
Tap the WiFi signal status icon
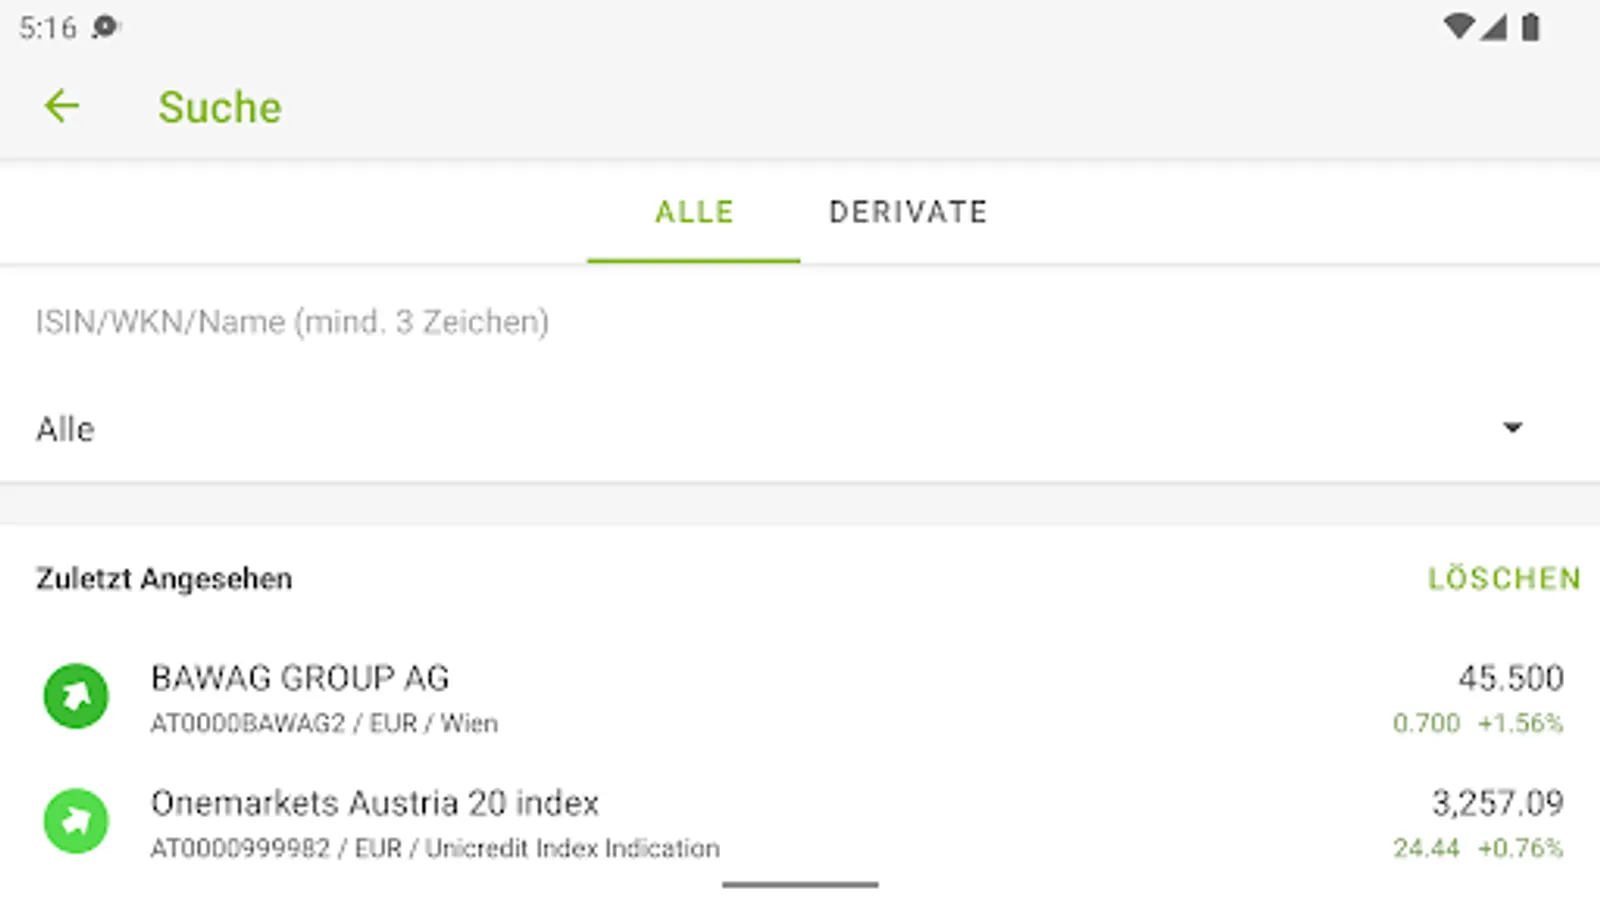point(1459,27)
